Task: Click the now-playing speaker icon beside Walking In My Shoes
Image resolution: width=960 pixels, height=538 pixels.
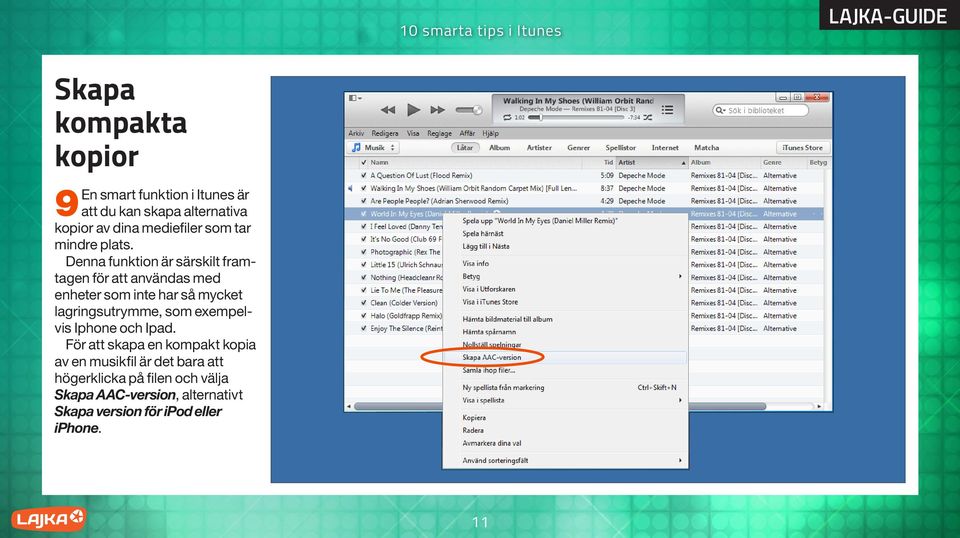Action: (x=351, y=189)
